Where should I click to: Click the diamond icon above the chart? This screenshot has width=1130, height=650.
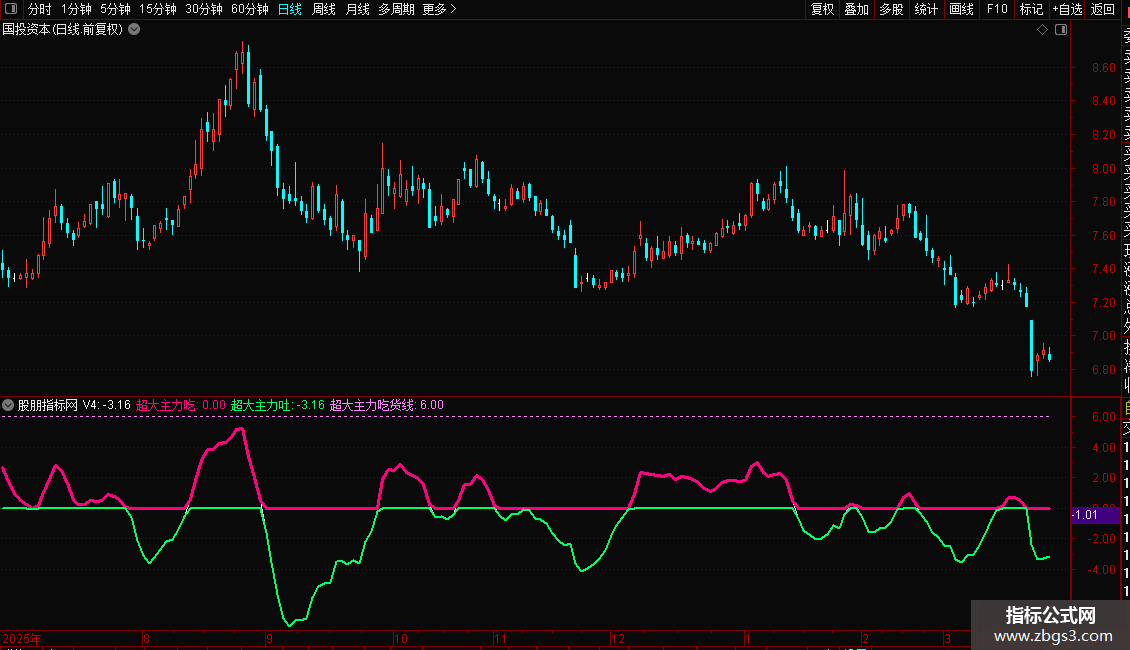(x=1043, y=30)
